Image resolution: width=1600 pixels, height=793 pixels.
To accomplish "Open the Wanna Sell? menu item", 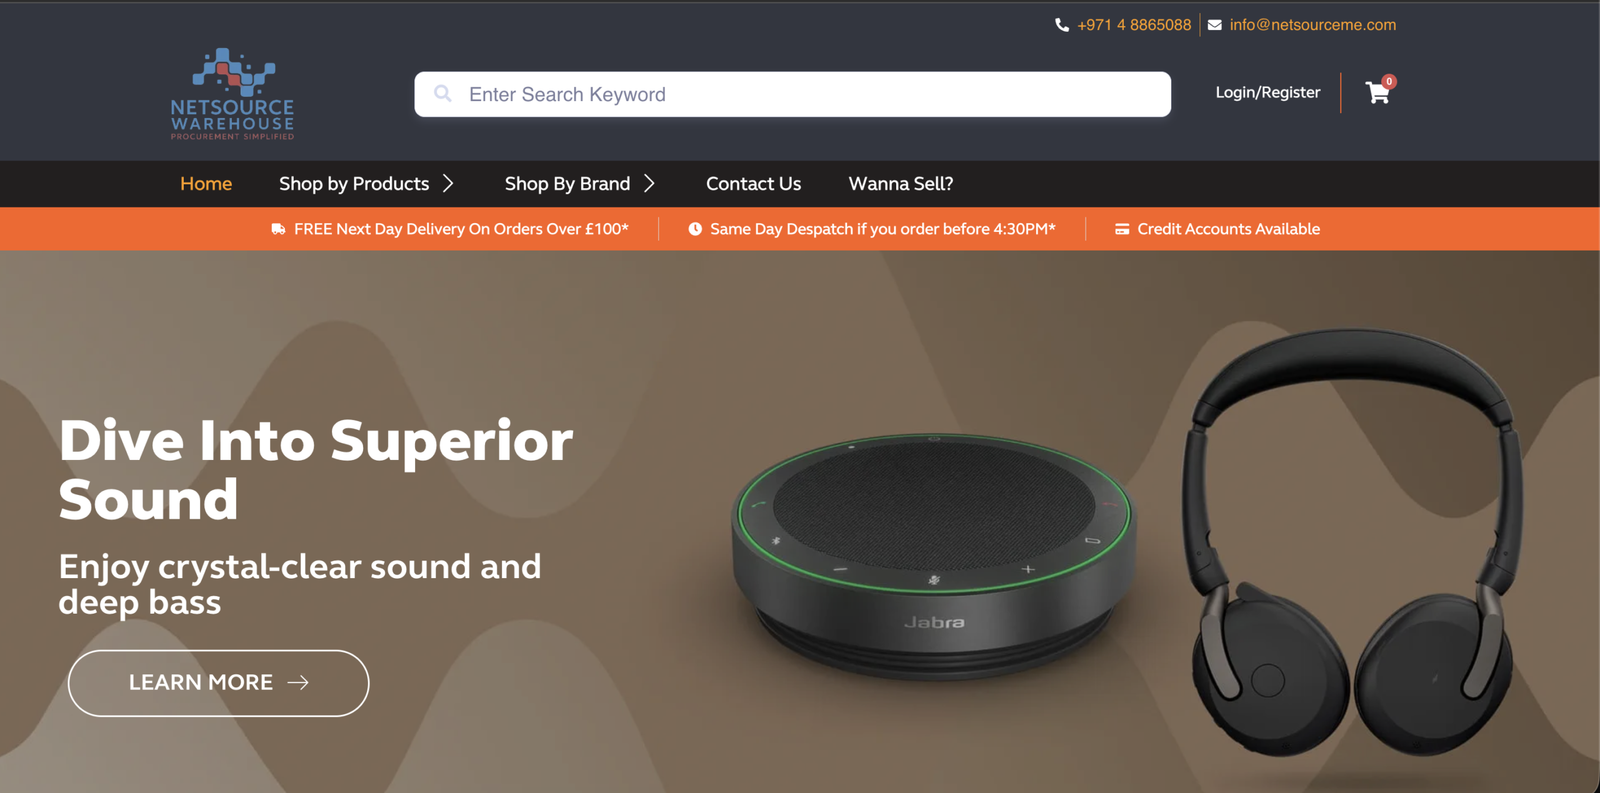I will 901,184.
